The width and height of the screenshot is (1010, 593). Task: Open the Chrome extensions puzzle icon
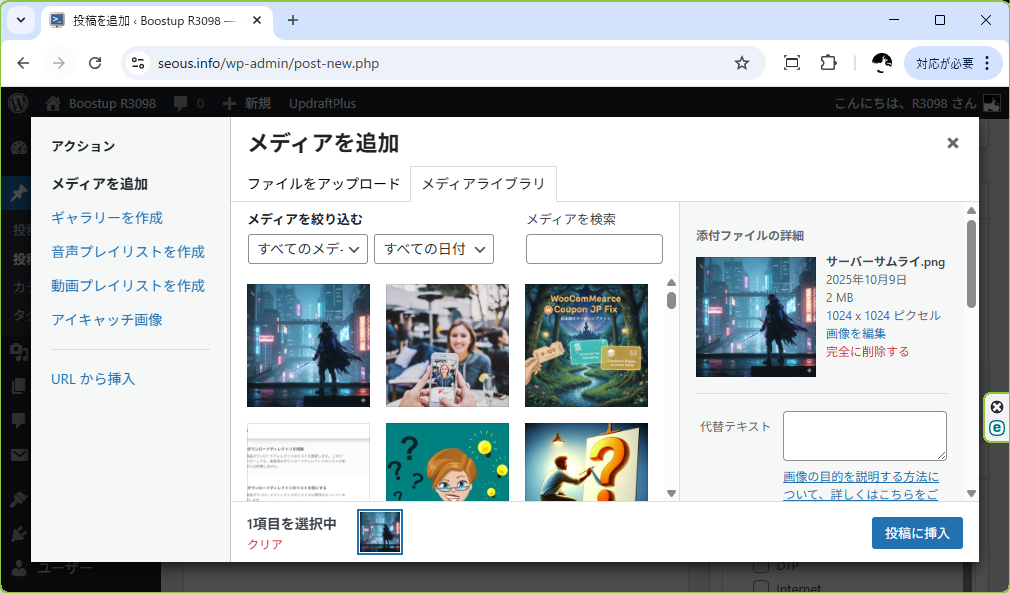(x=828, y=63)
